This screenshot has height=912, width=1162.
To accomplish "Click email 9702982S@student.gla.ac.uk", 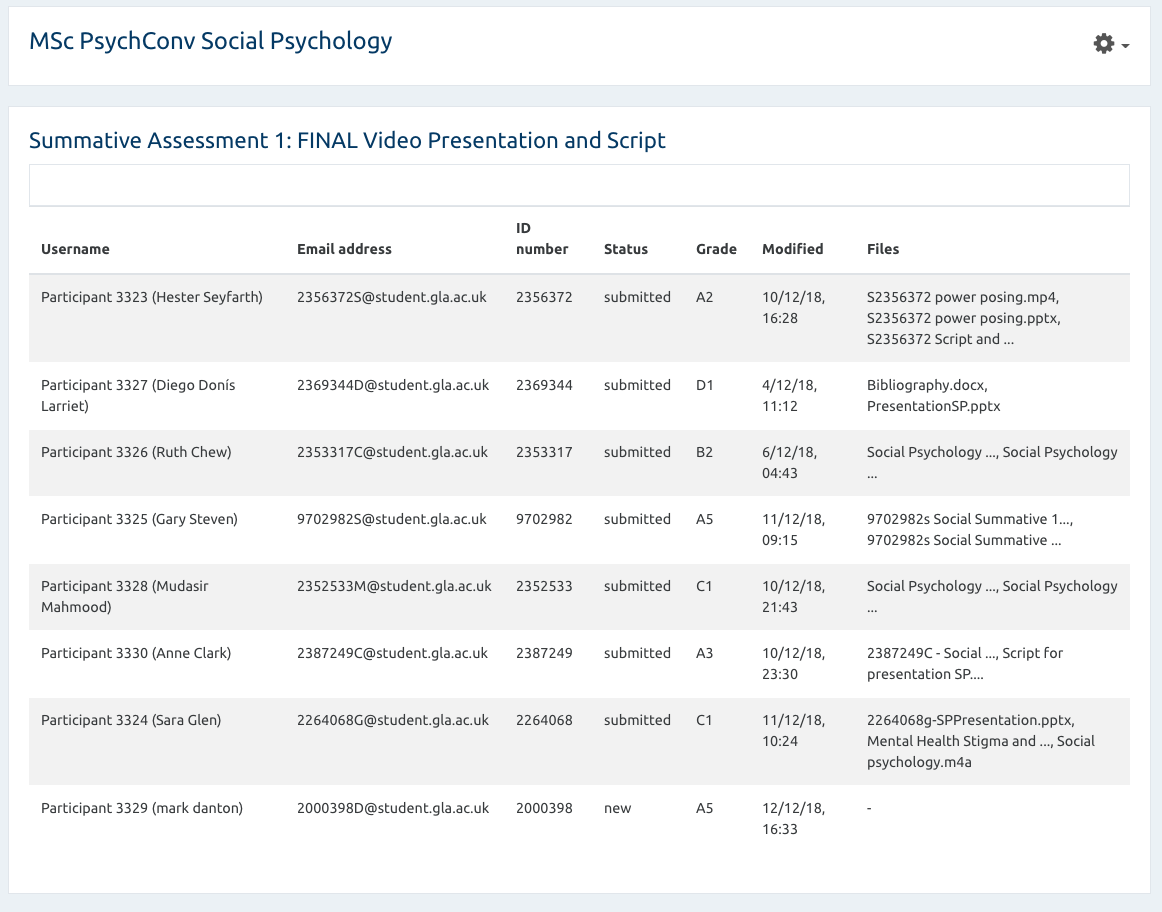I will (x=391, y=519).
